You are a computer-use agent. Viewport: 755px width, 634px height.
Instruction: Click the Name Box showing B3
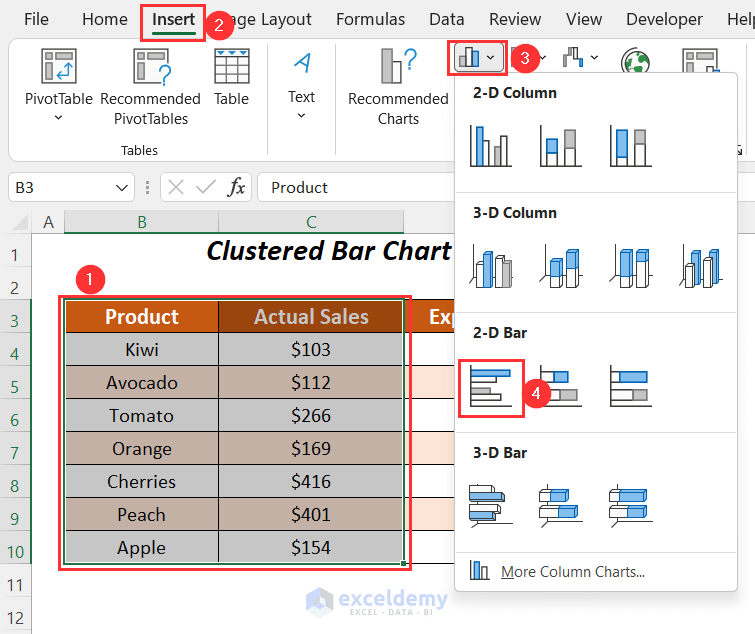pyautogui.click(x=71, y=187)
